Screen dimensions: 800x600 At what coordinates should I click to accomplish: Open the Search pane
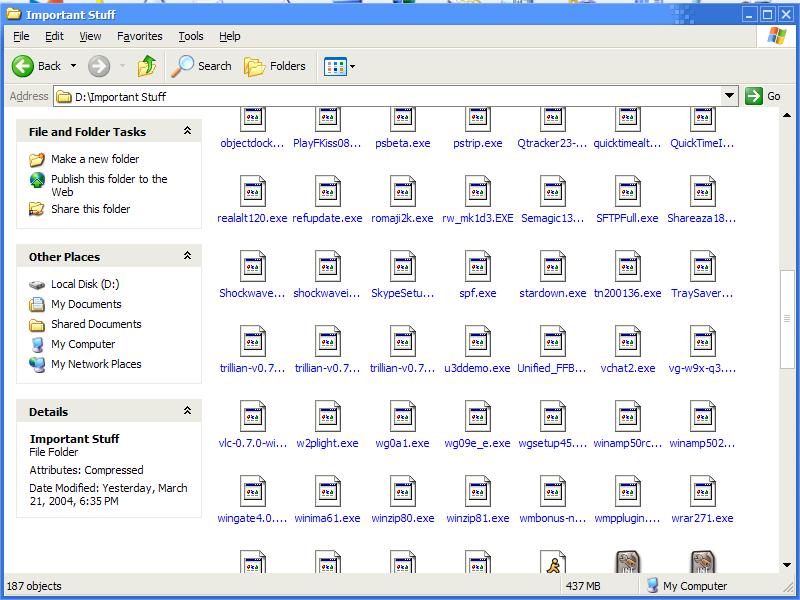[201, 66]
